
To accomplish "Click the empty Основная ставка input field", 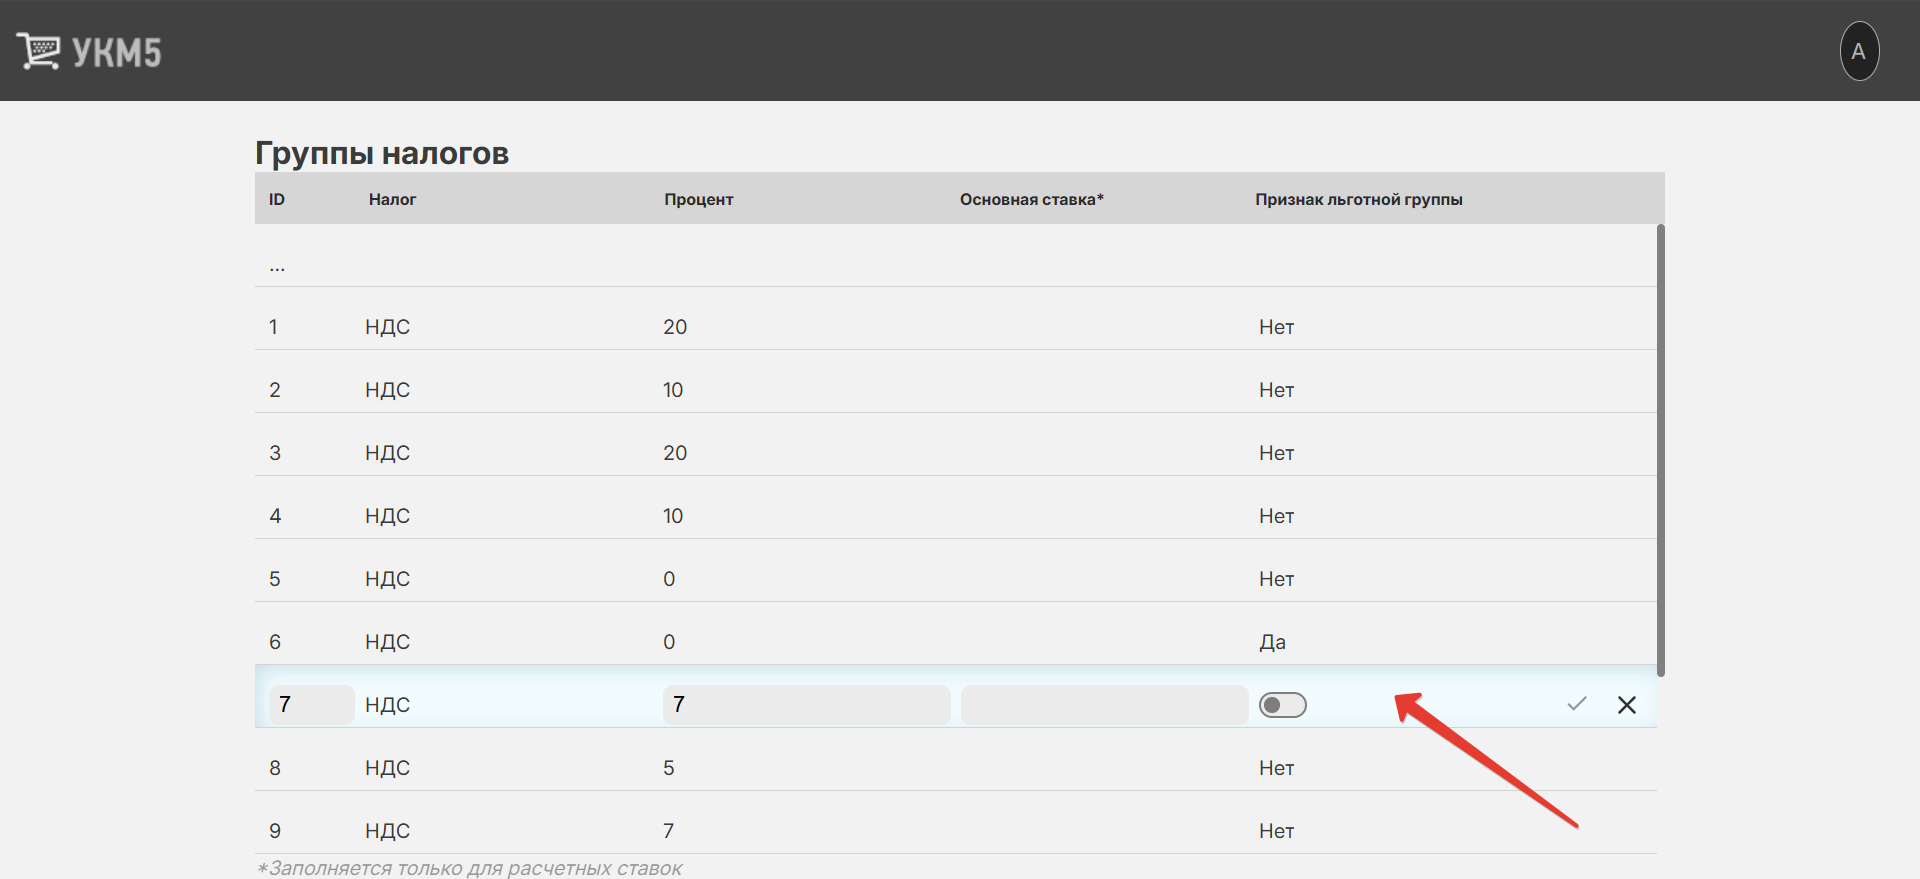I will (1104, 705).
